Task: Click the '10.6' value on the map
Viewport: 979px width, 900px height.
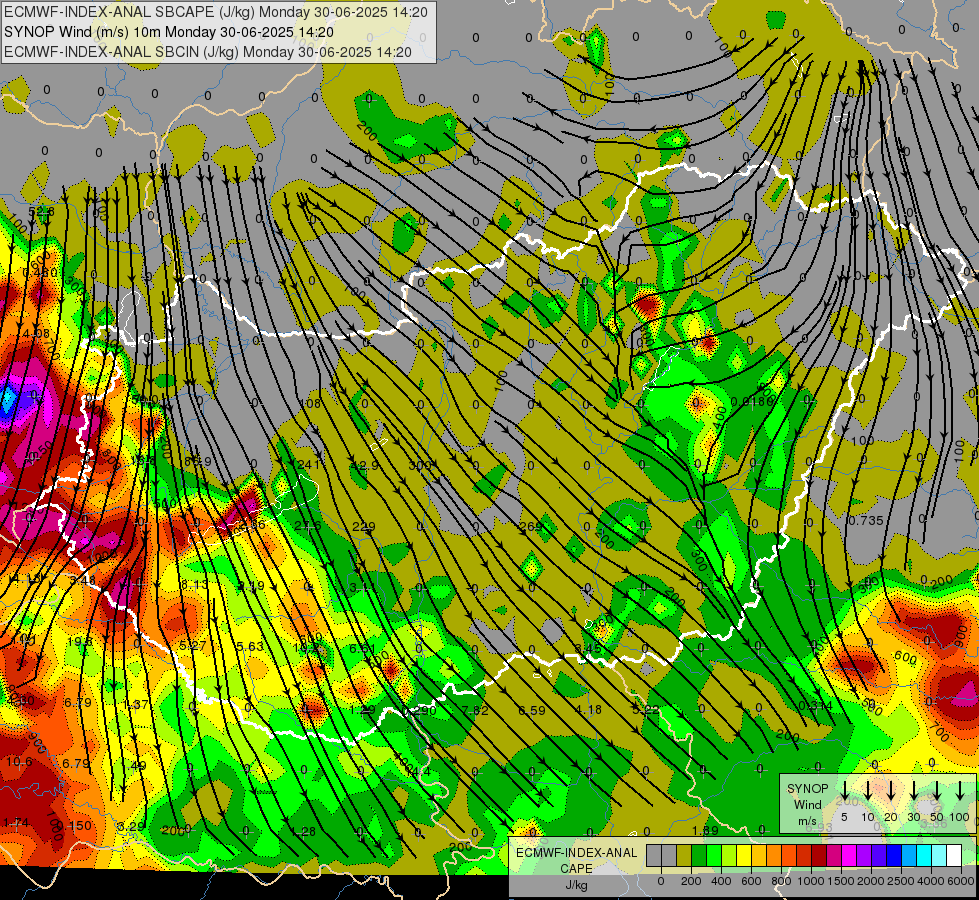Action: coord(19,761)
